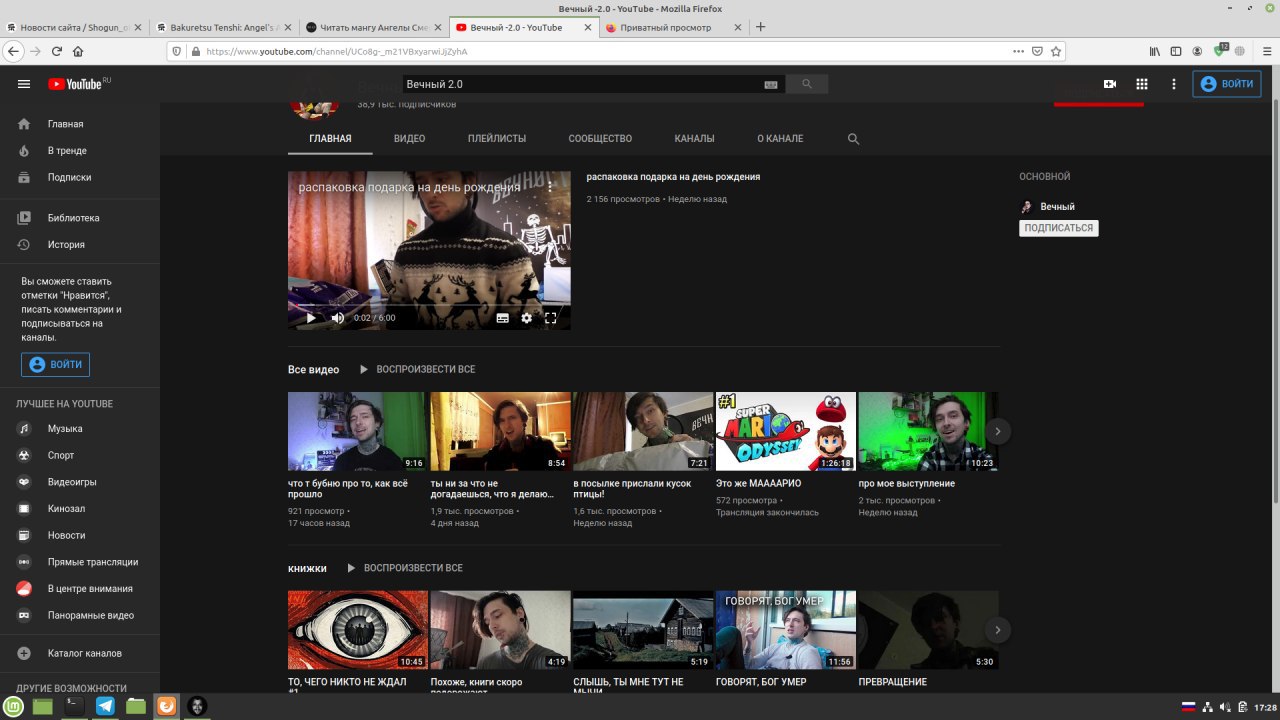Open the on-screen keyboard in search box
The image size is (1280, 720).
771,85
